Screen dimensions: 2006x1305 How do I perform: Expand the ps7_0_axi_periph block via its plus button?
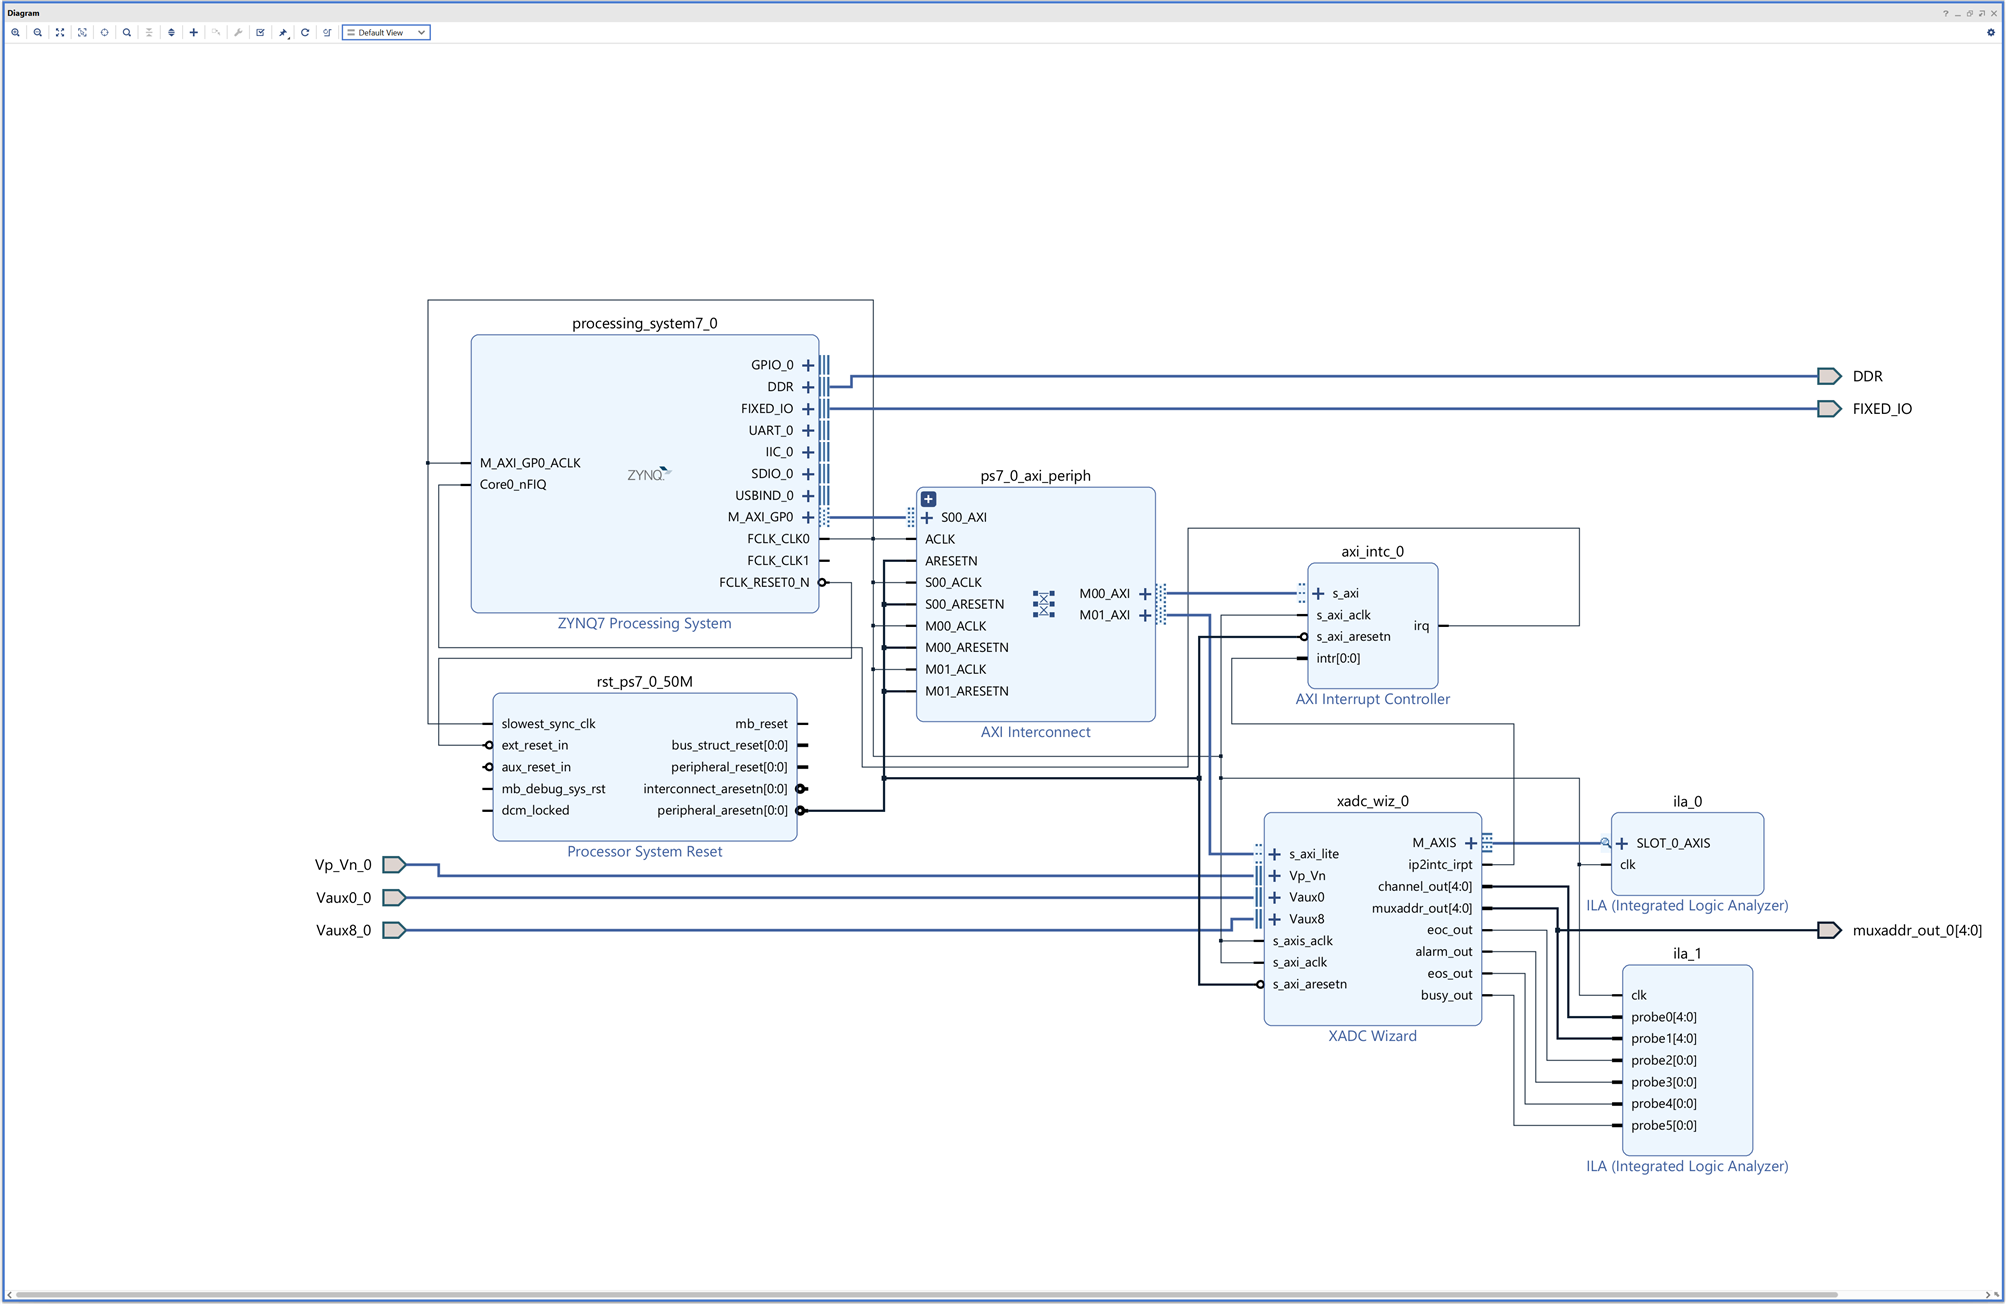pos(929,498)
